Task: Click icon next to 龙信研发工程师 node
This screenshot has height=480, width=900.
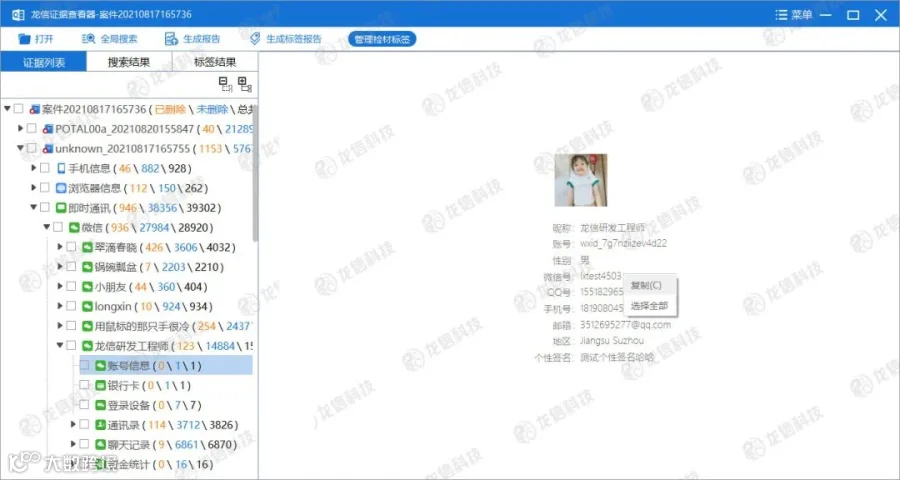Action: coord(87,346)
